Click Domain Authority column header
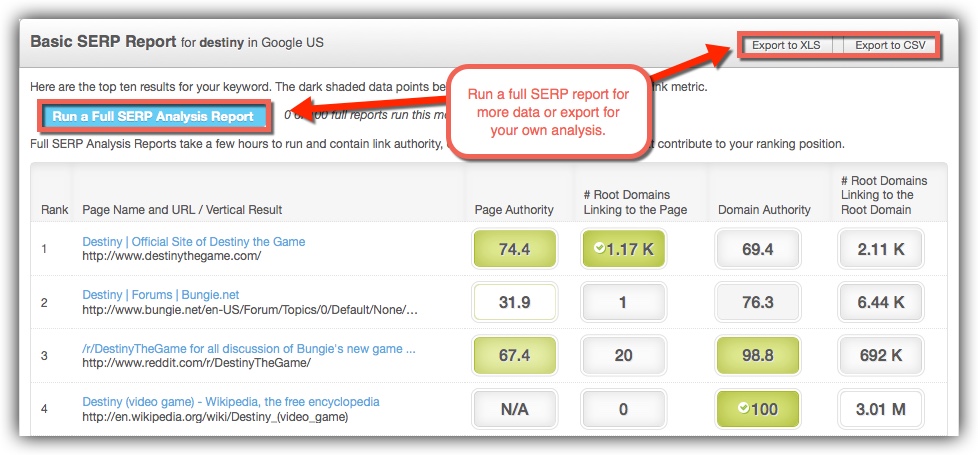The width and height of the screenshot is (978, 455). (x=764, y=210)
